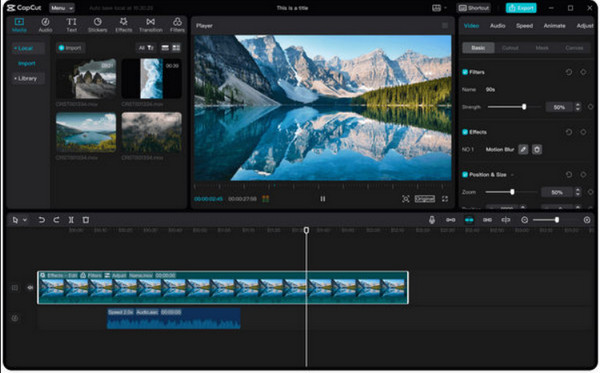Open the Menu dropdown
This screenshot has height=373, width=600.
click(x=62, y=8)
